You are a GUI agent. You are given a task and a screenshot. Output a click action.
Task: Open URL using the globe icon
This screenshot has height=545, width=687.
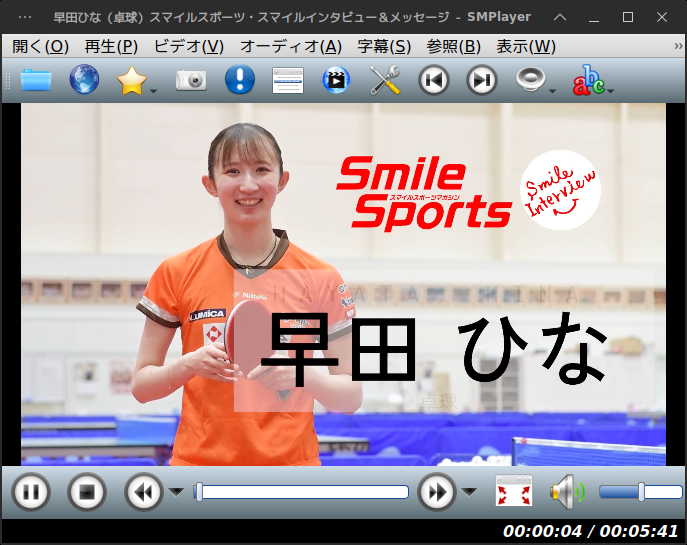pos(84,79)
